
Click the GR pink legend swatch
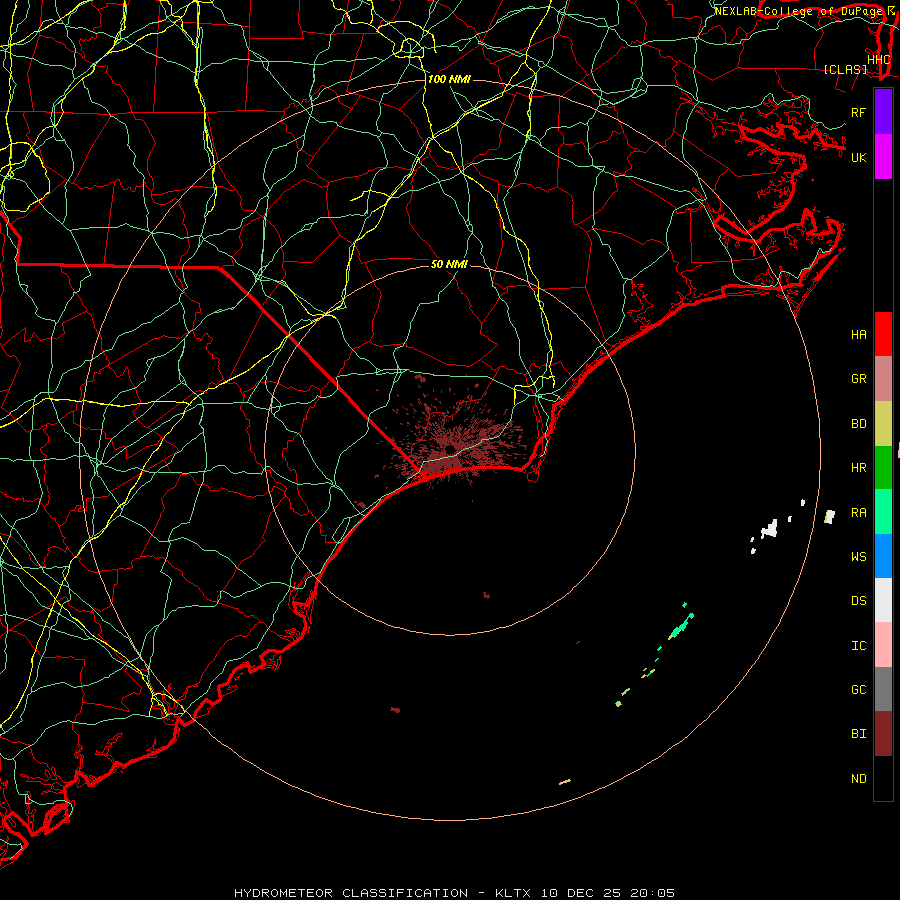point(883,379)
